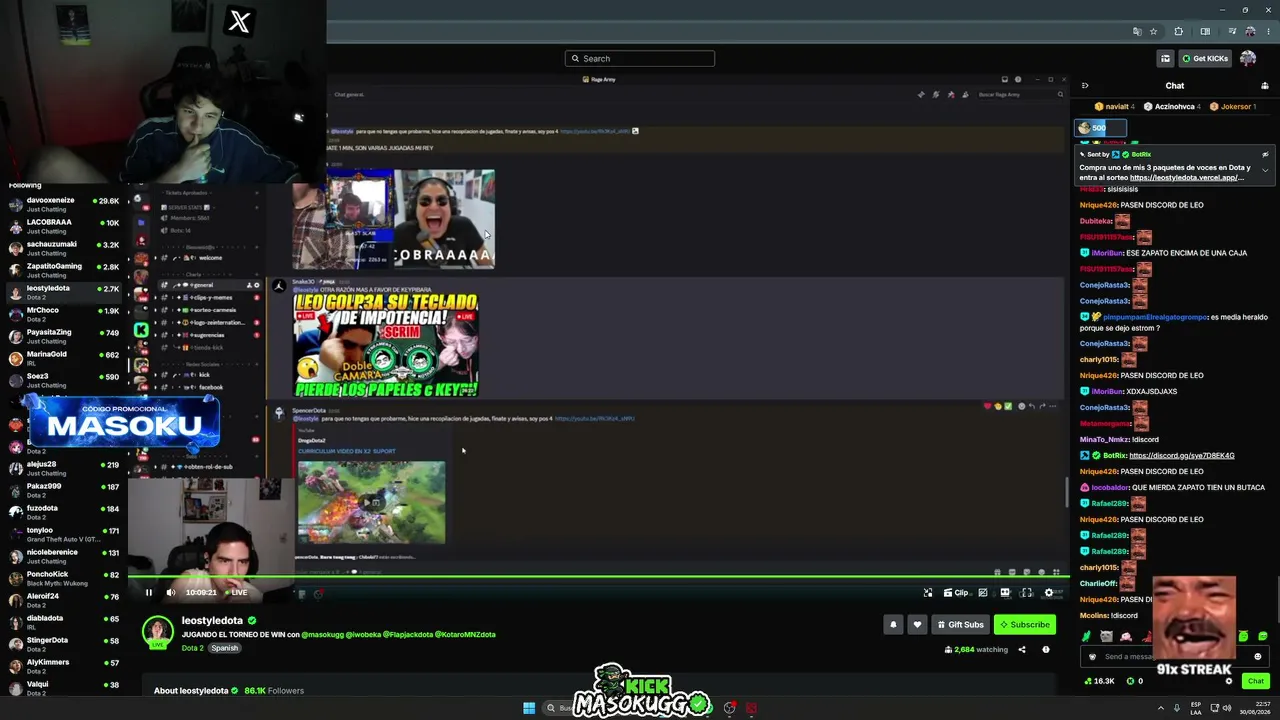Click LEO GOLPEA SU TECLADO thumbnail in Discord
This screenshot has width=1280, height=720.
(x=386, y=345)
